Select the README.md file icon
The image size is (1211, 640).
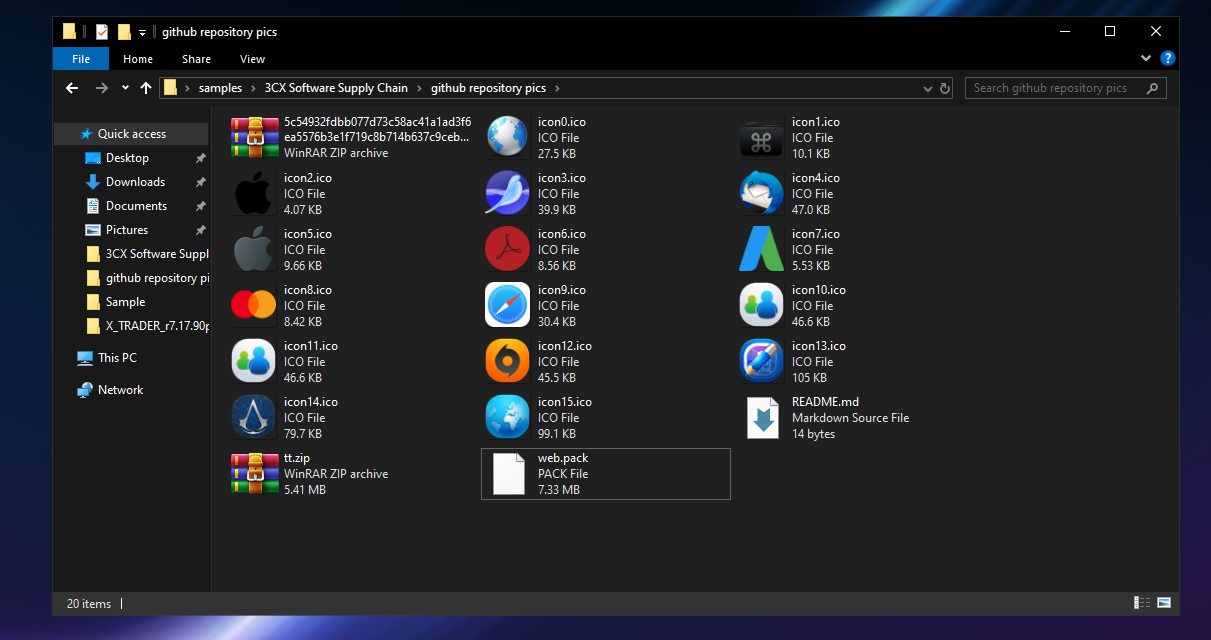pos(761,418)
